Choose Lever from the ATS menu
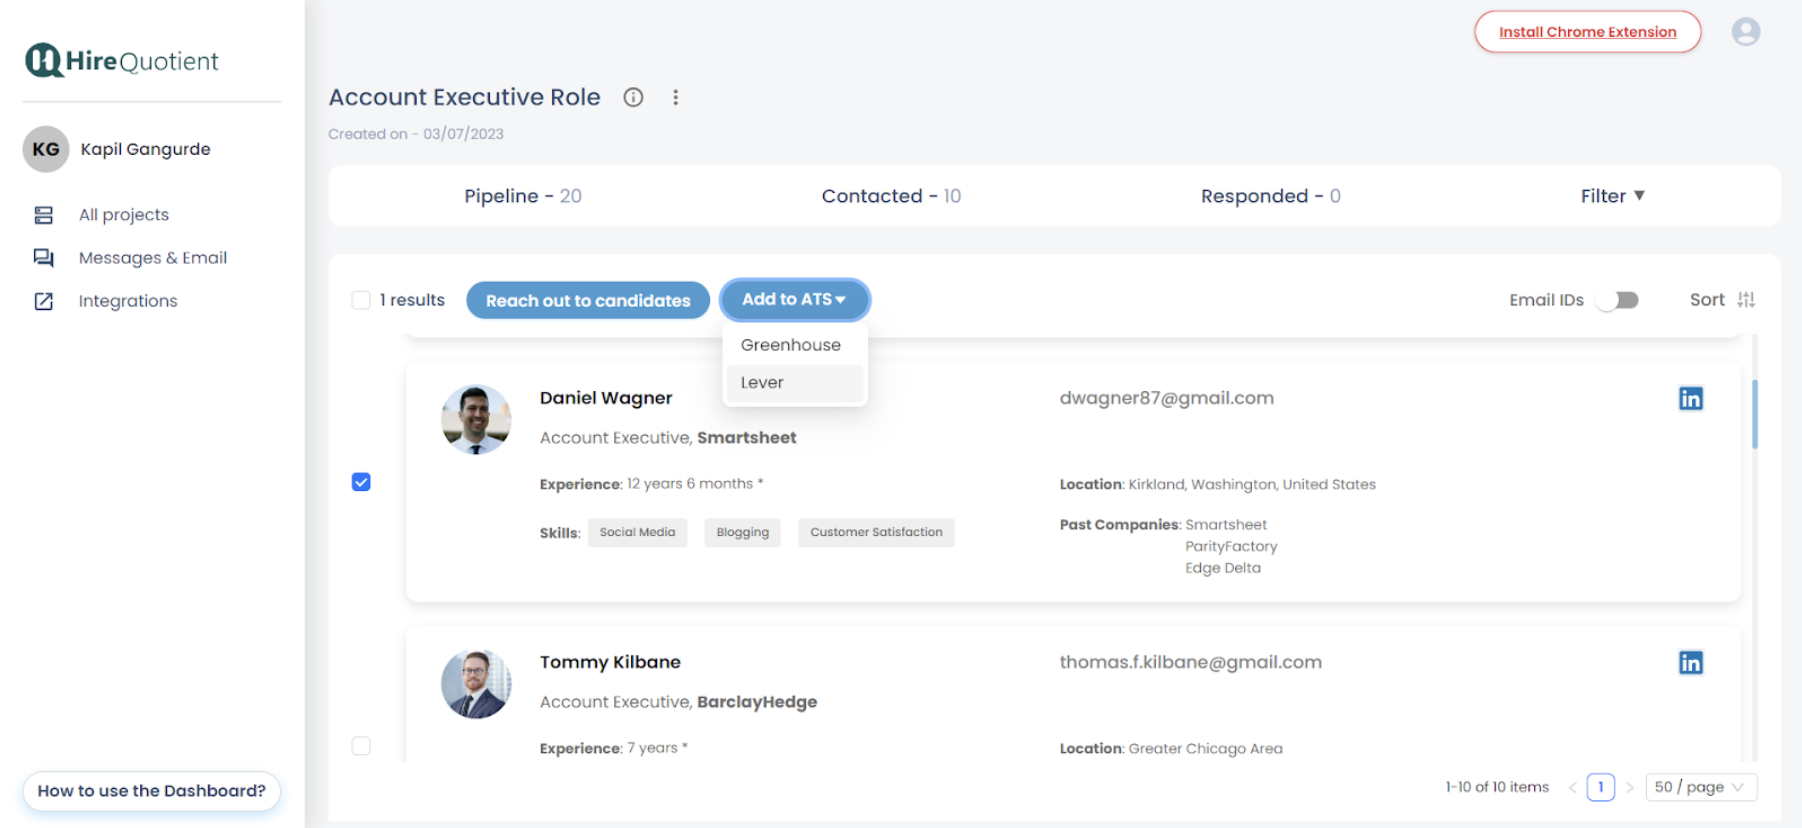 tap(762, 383)
